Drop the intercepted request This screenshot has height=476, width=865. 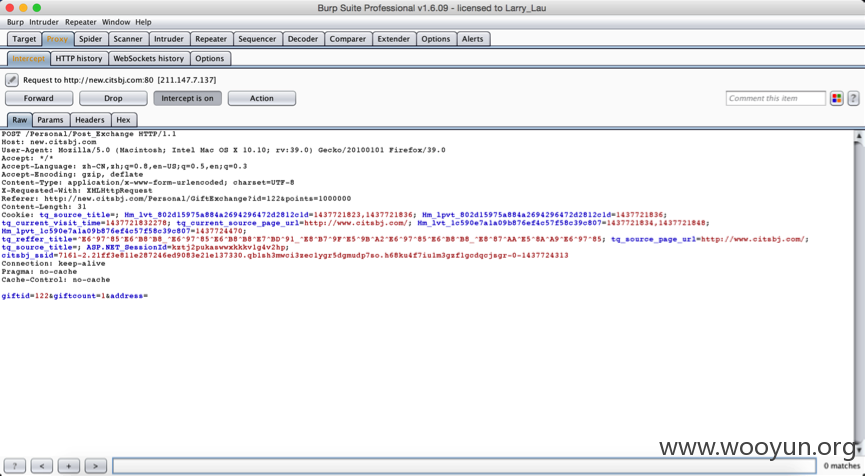coord(113,98)
